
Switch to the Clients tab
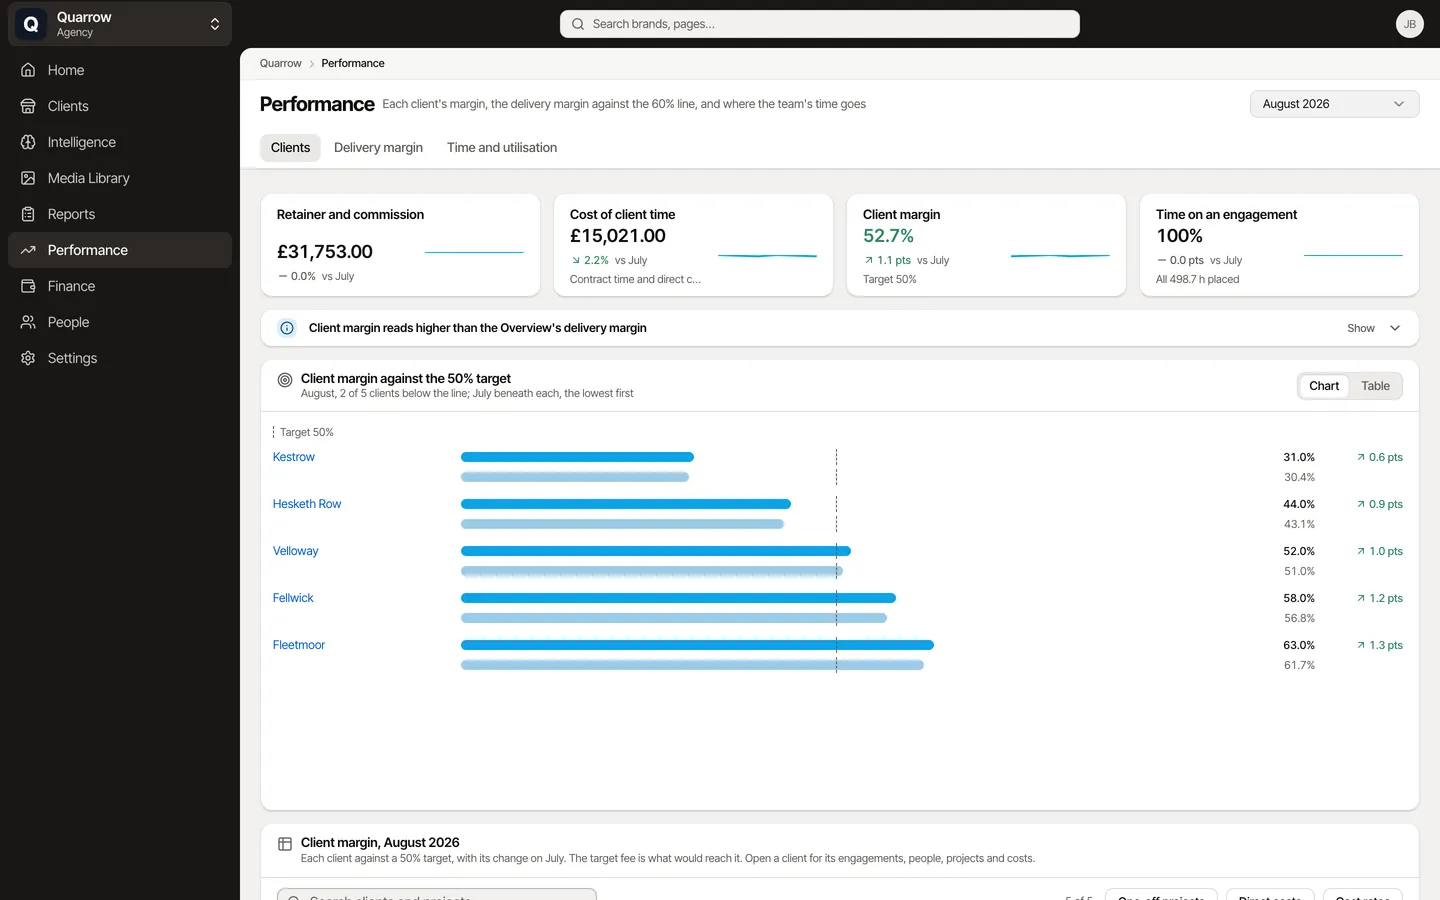point(290,148)
